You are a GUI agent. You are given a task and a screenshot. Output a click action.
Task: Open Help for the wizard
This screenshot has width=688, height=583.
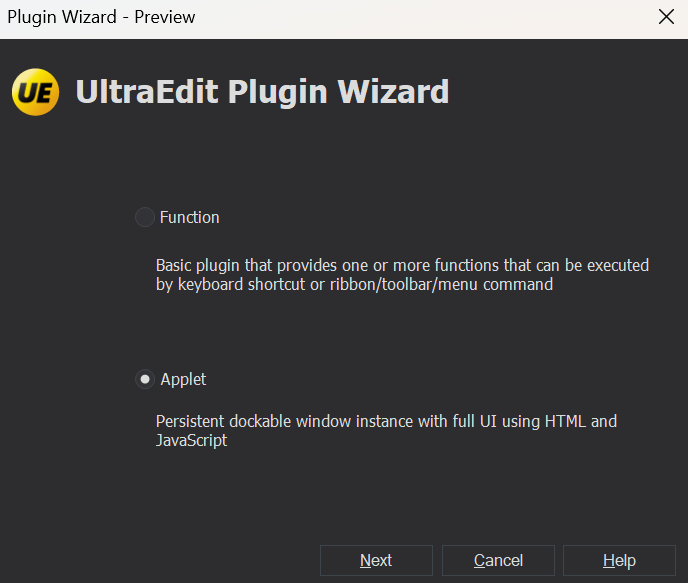point(619,560)
